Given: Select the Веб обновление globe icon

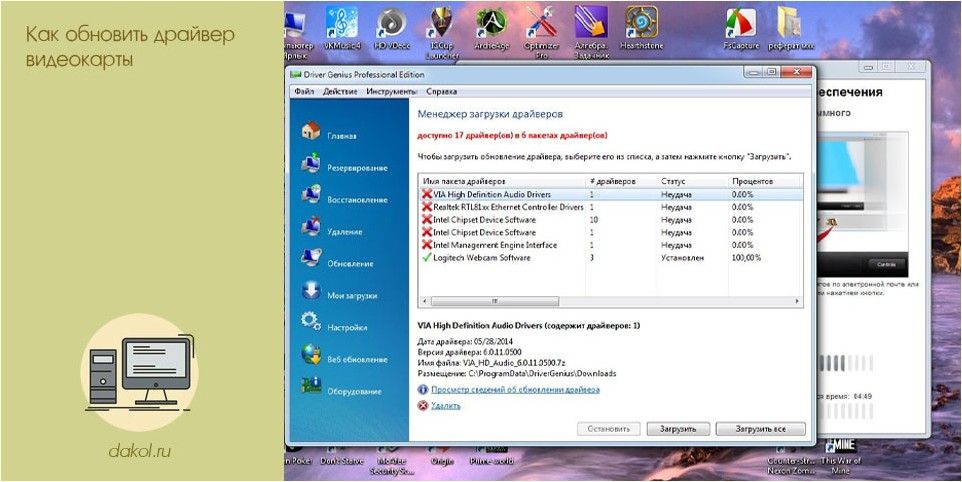Looking at the screenshot, I should [311, 354].
